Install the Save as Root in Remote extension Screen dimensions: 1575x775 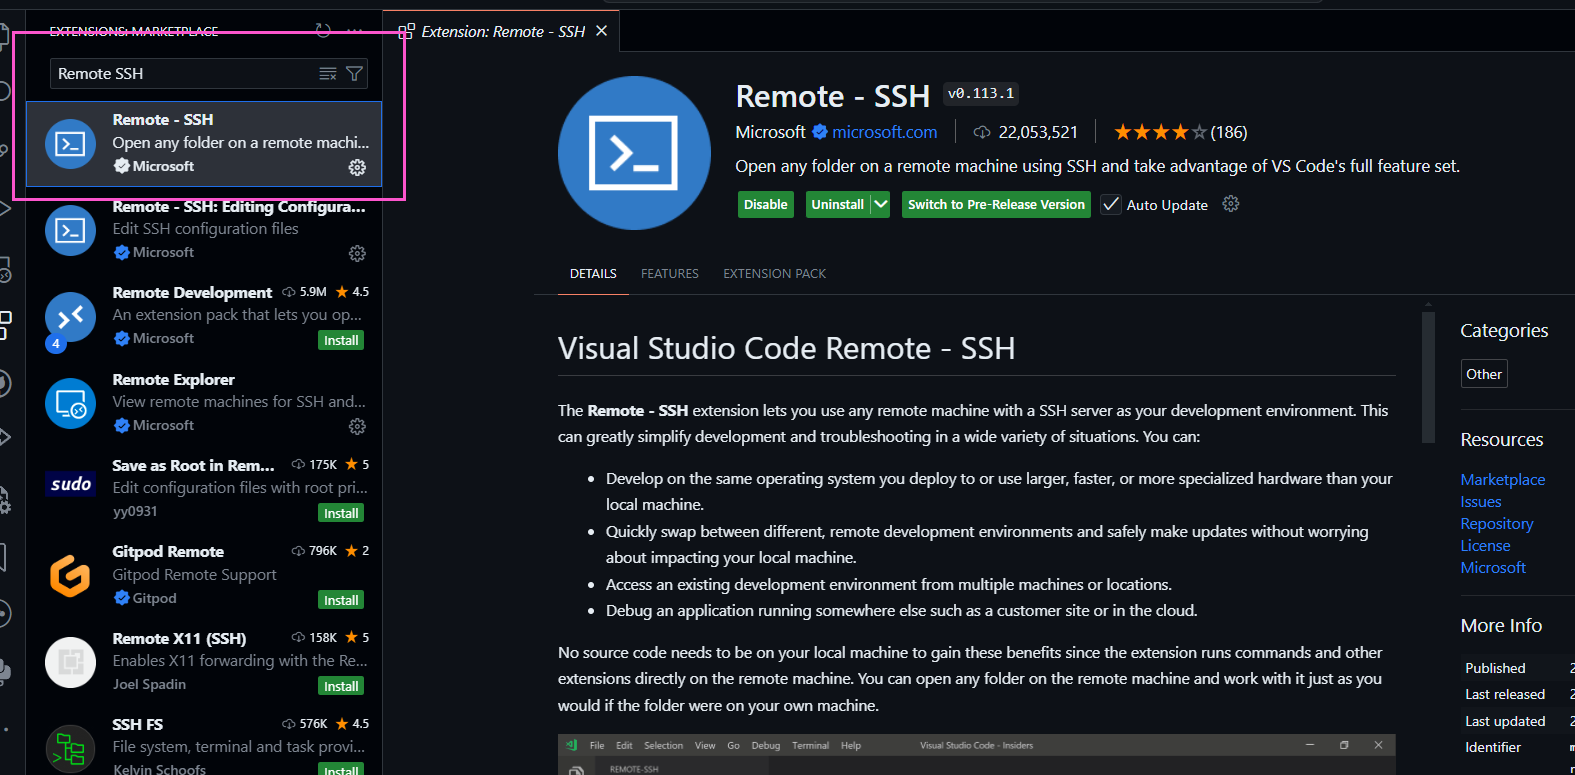click(x=341, y=513)
